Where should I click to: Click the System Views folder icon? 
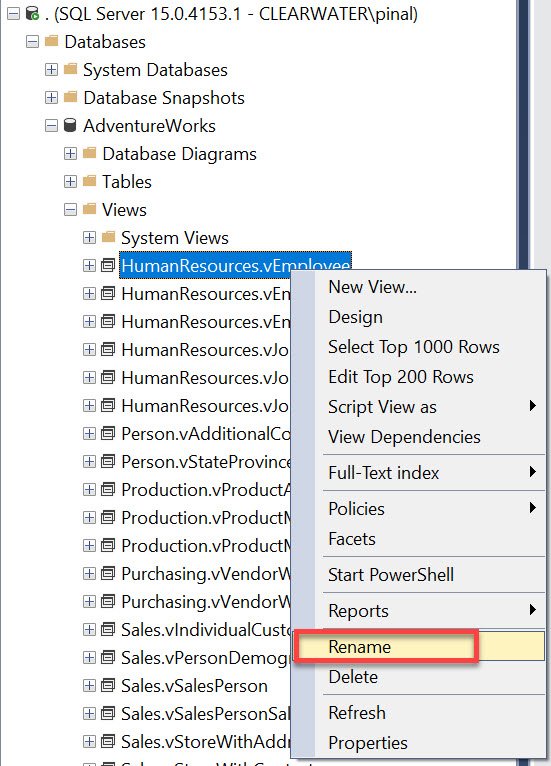point(108,237)
